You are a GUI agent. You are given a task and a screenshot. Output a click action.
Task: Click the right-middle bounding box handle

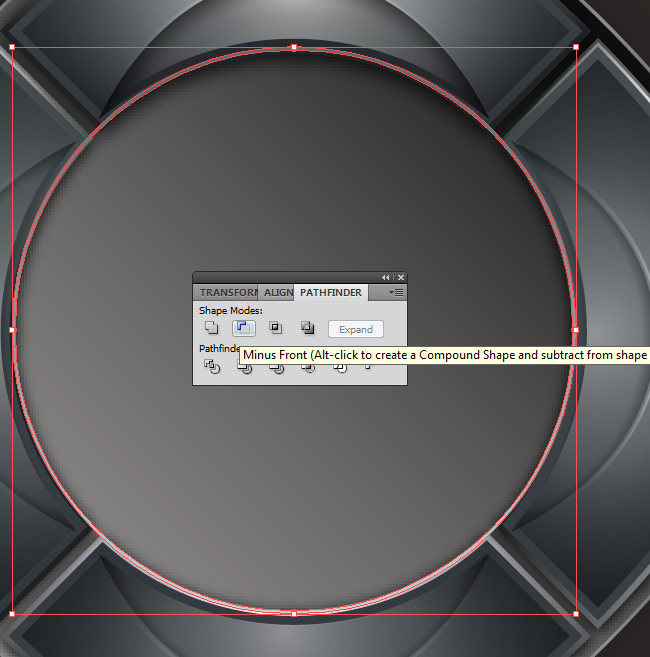(576, 330)
